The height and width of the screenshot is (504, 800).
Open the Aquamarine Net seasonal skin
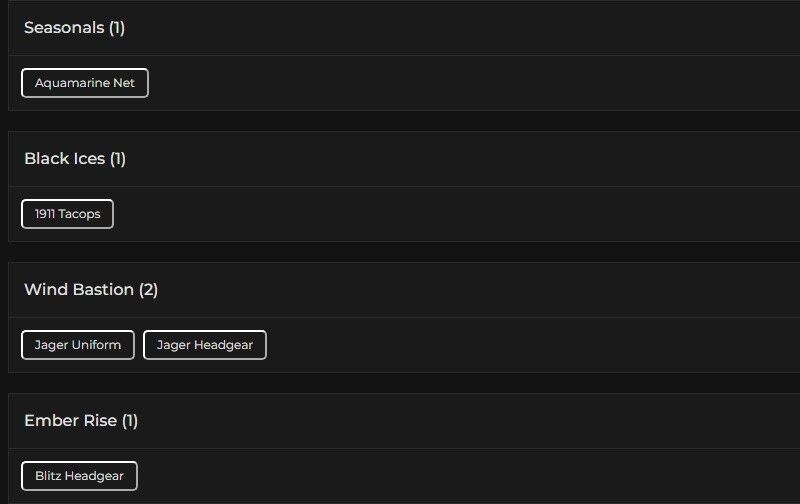pyautogui.click(x=85, y=83)
